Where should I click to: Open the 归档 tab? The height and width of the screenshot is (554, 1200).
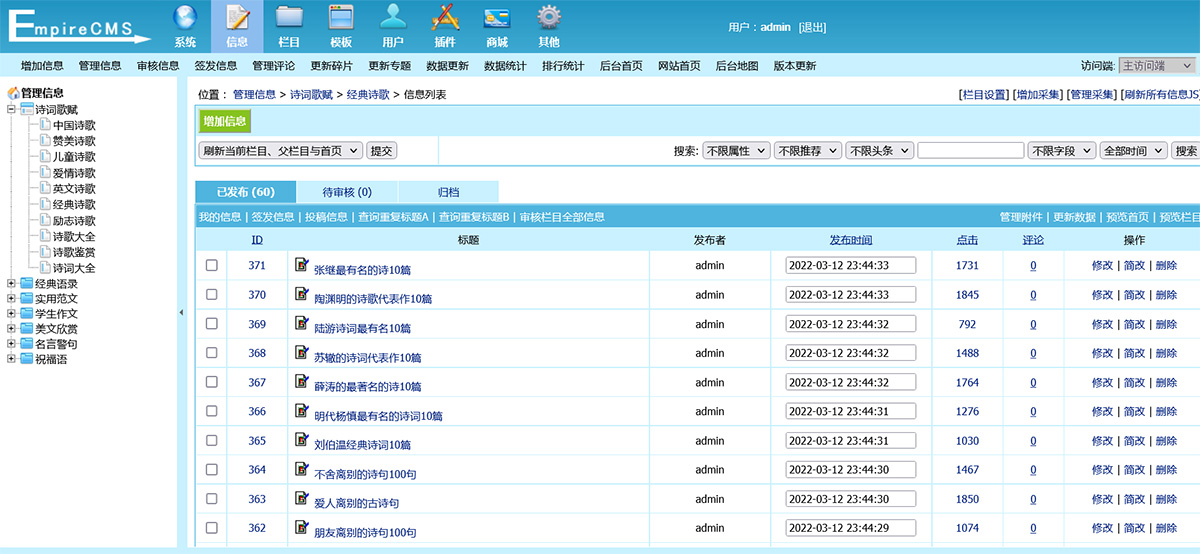click(449, 192)
